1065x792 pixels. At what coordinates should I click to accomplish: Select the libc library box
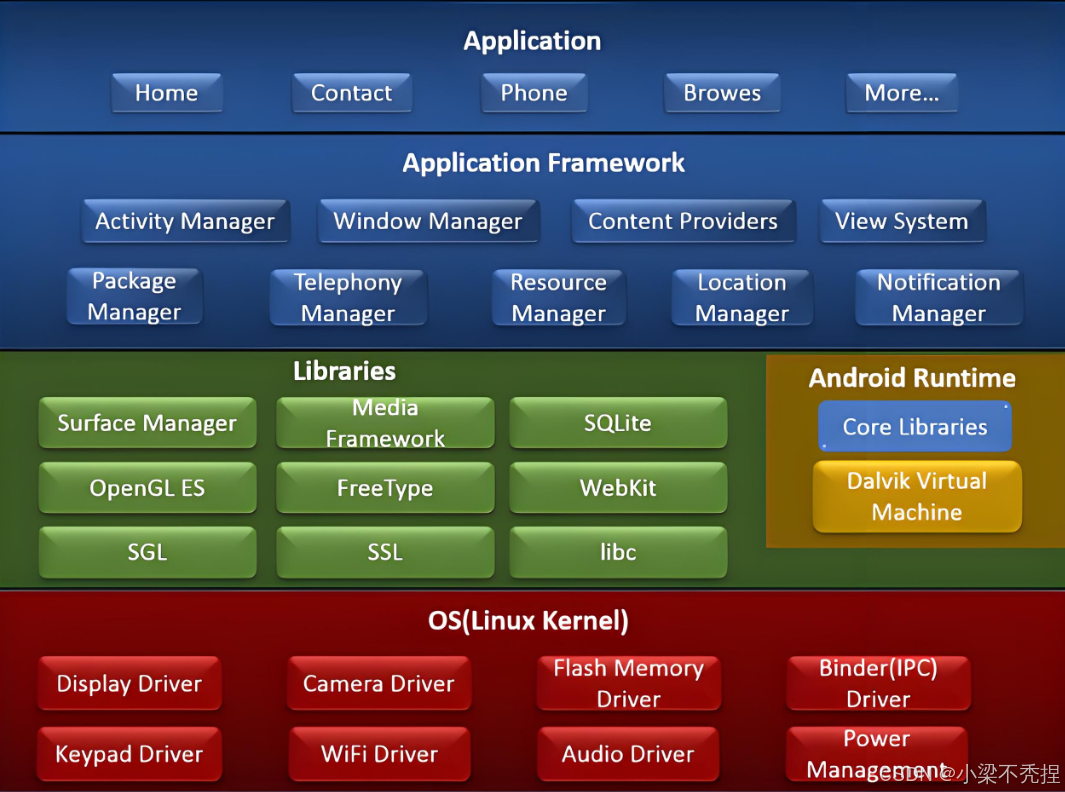click(618, 552)
